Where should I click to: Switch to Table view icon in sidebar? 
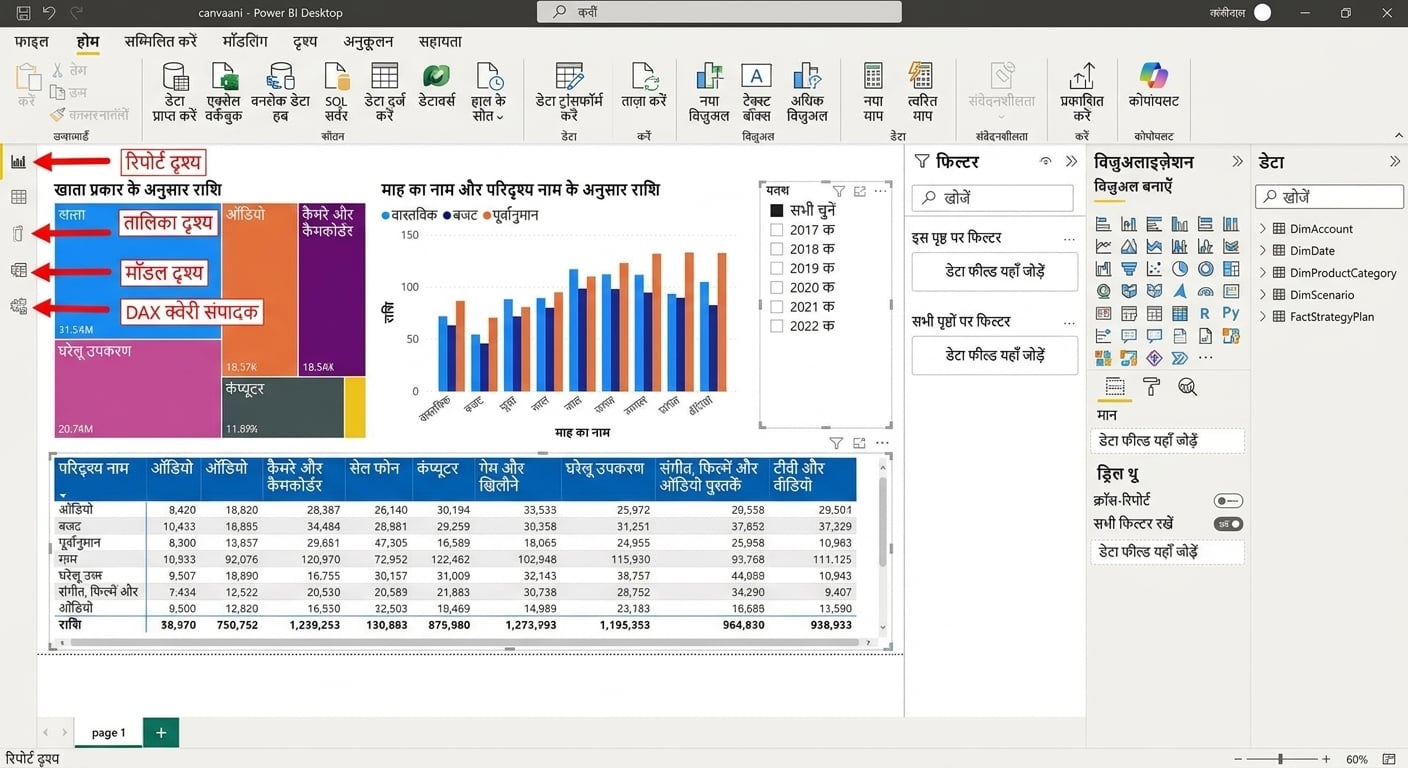[x=18, y=197]
